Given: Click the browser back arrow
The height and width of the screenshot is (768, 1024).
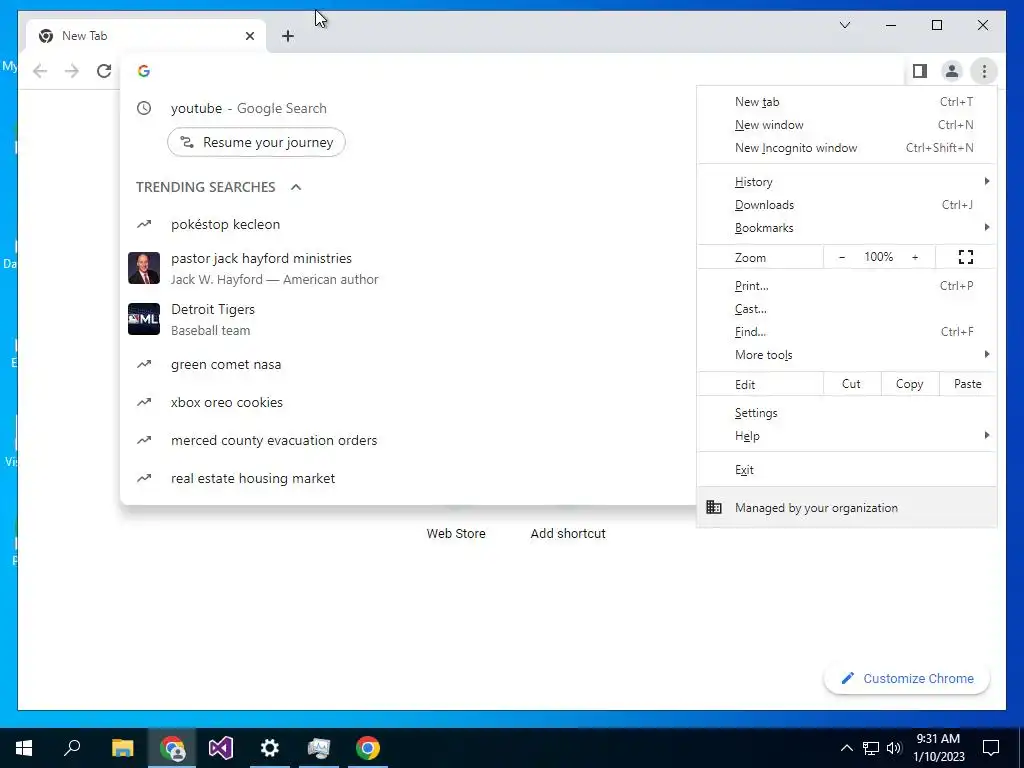Looking at the screenshot, I should (x=40, y=71).
